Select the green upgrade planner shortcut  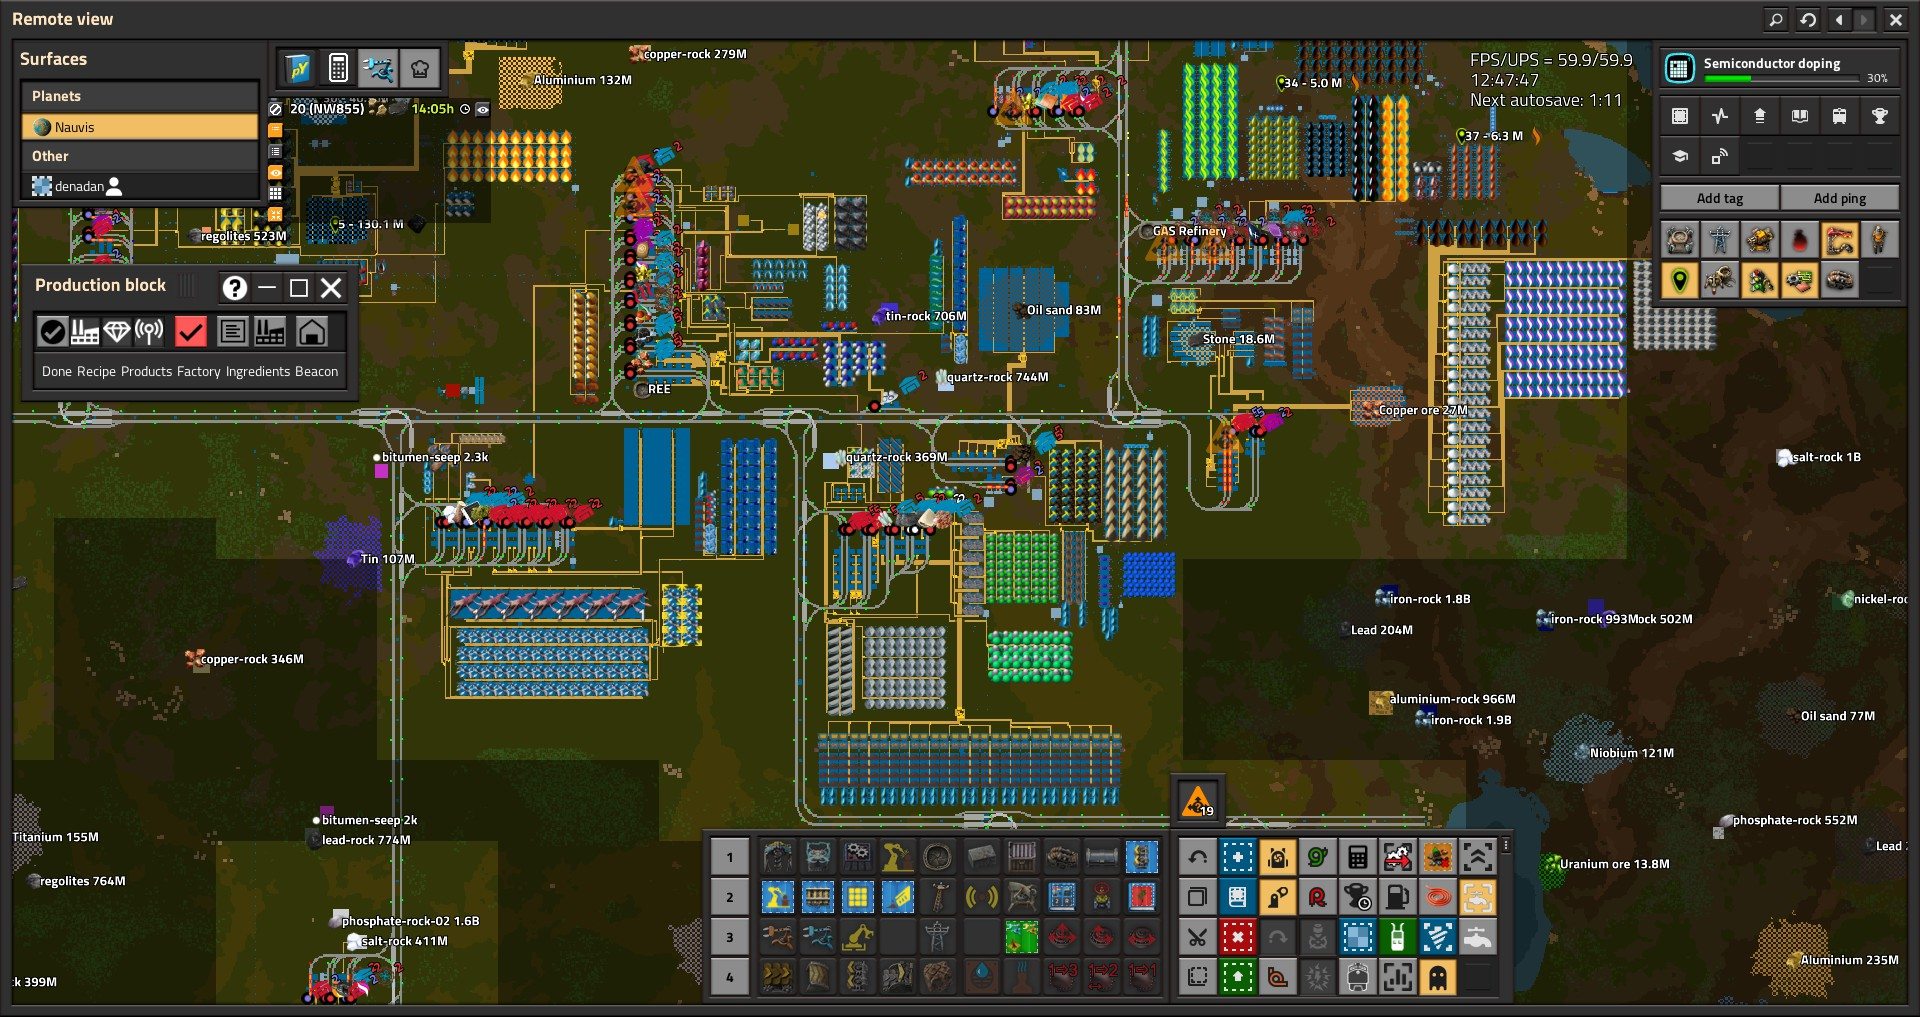coord(1237,977)
